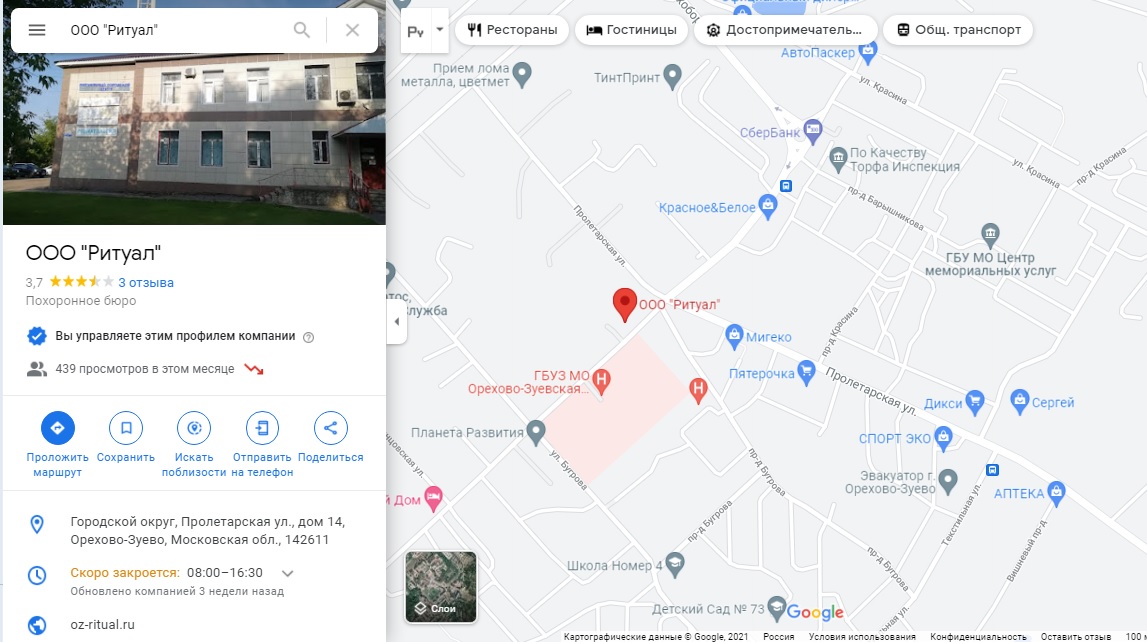
Task: Expand the opening hours chevron
Action: [287, 573]
